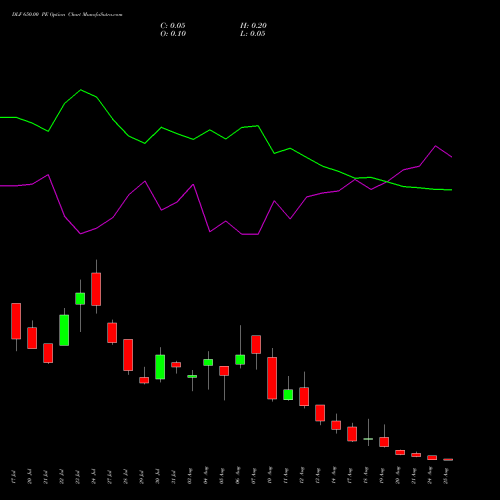Click the green indicator line's highest peak
The height and width of the screenshot is (500, 500).
click(81, 90)
